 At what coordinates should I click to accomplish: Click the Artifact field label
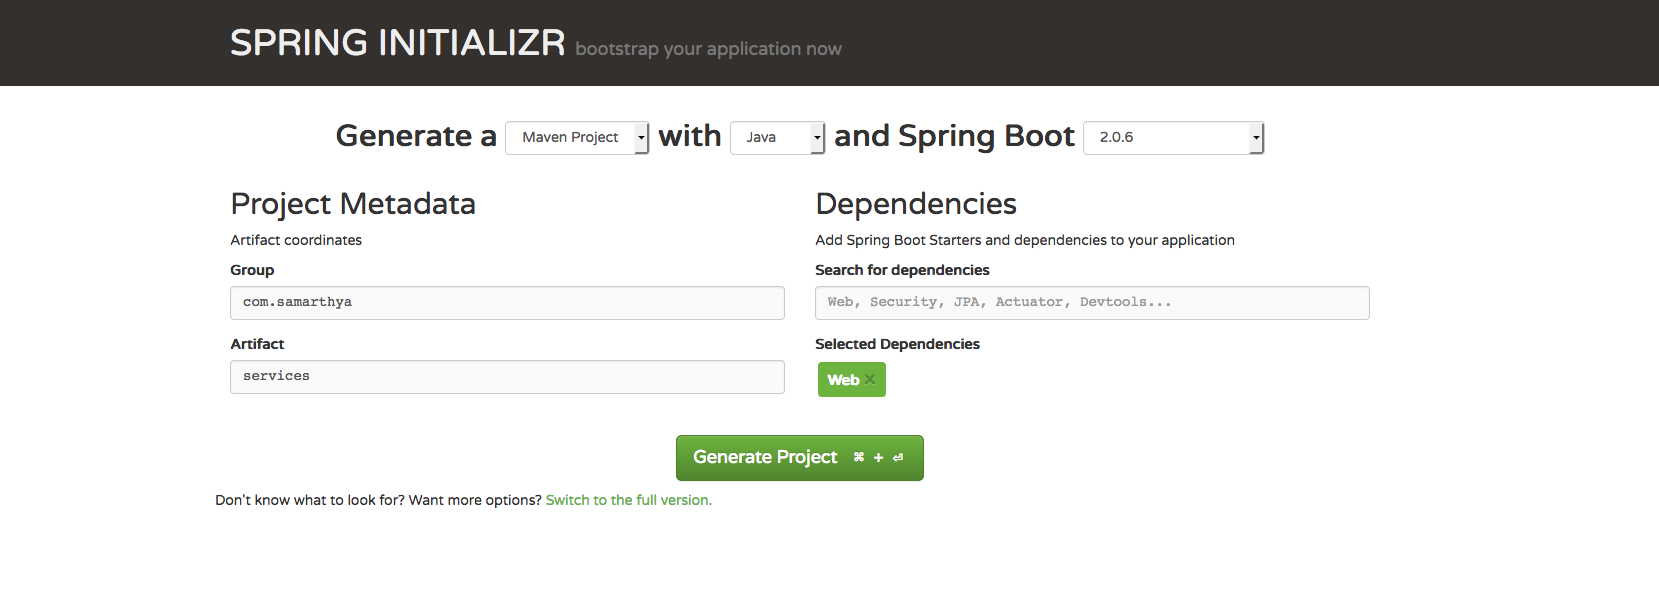(257, 344)
